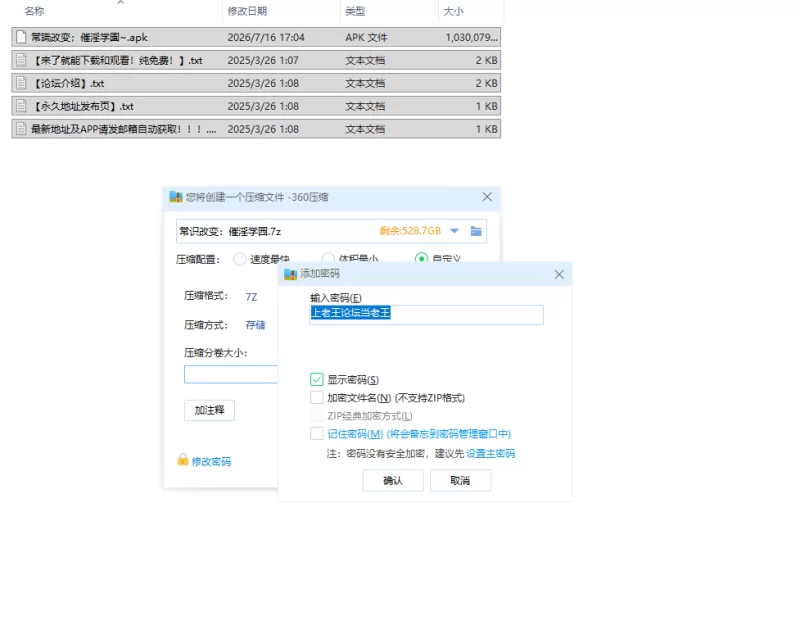This screenshot has width=800, height=639.
Task: Expand the archive path dropdown arrow
Action: point(454,231)
